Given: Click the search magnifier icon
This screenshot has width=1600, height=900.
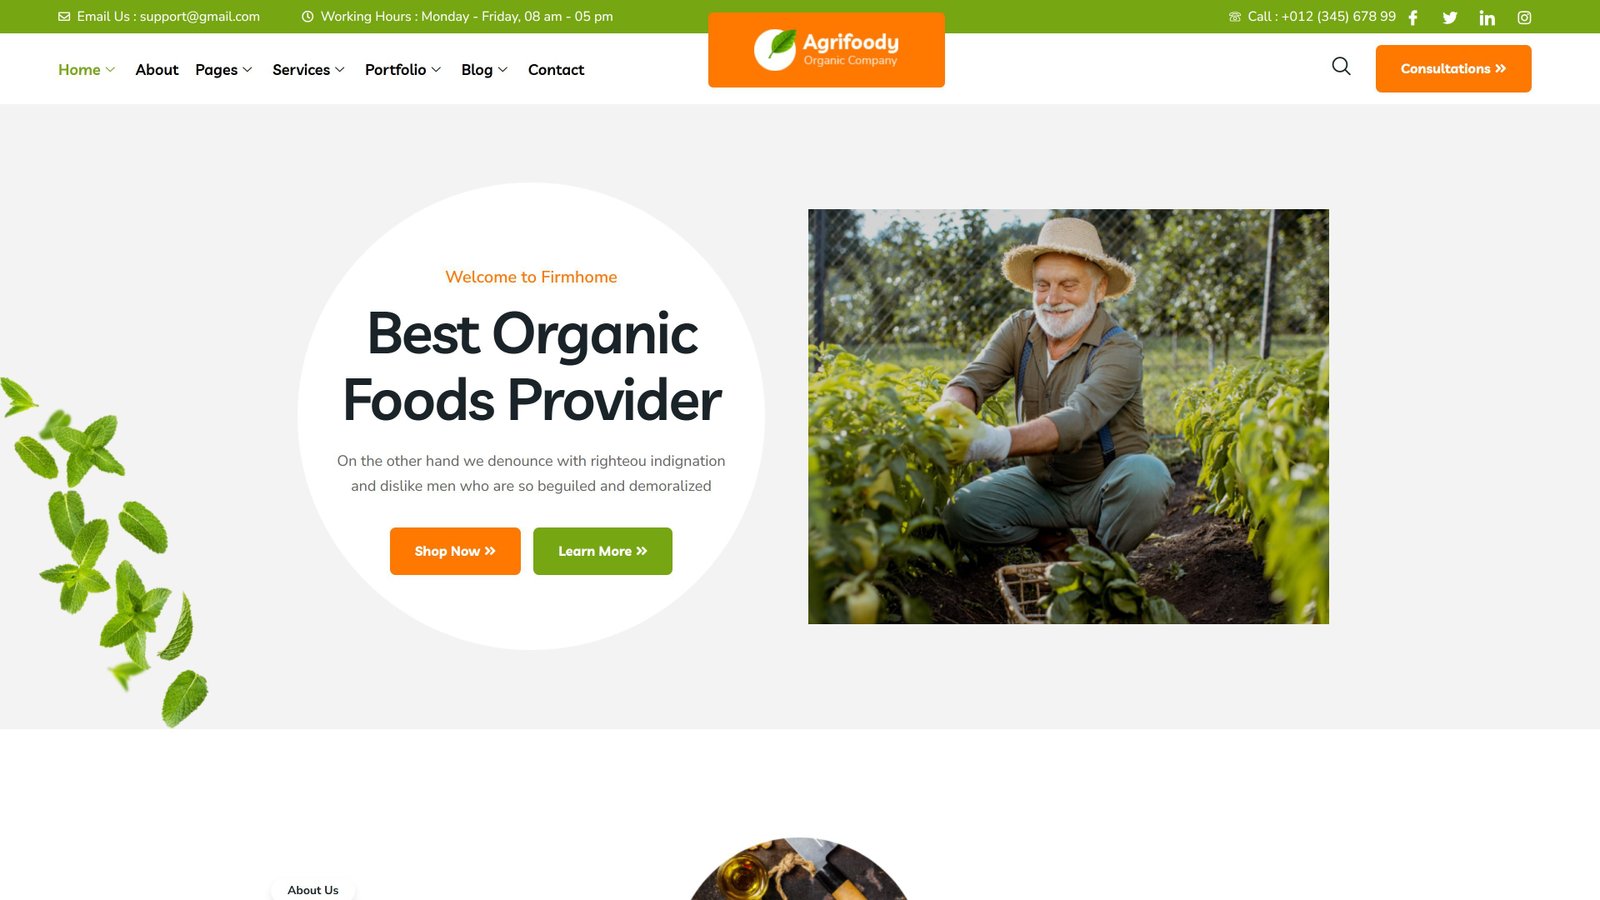Looking at the screenshot, I should tap(1341, 67).
